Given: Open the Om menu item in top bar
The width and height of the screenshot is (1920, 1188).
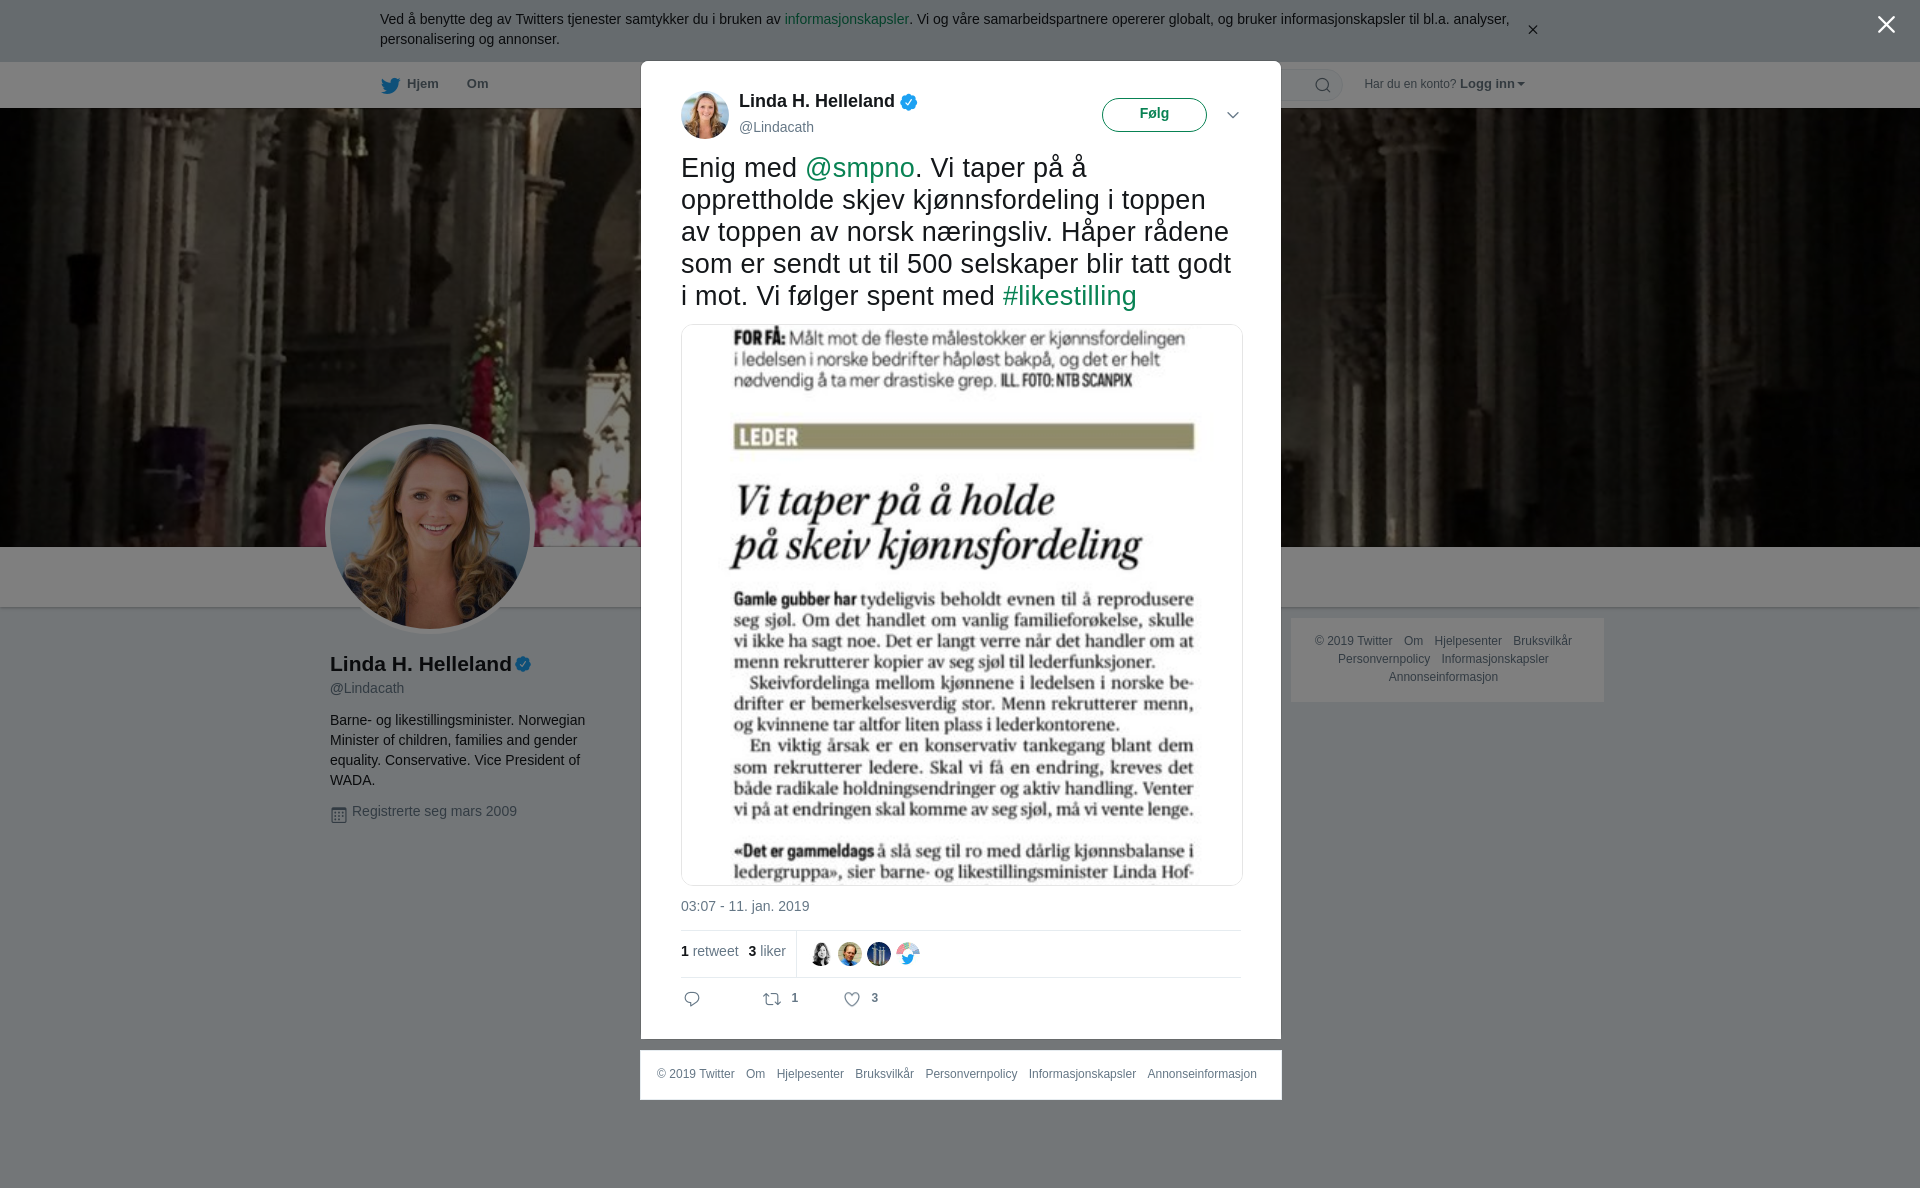Looking at the screenshot, I should click(477, 84).
